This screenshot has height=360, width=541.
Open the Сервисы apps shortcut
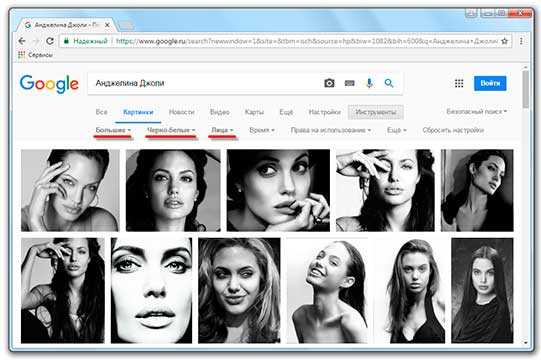[36, 55]
